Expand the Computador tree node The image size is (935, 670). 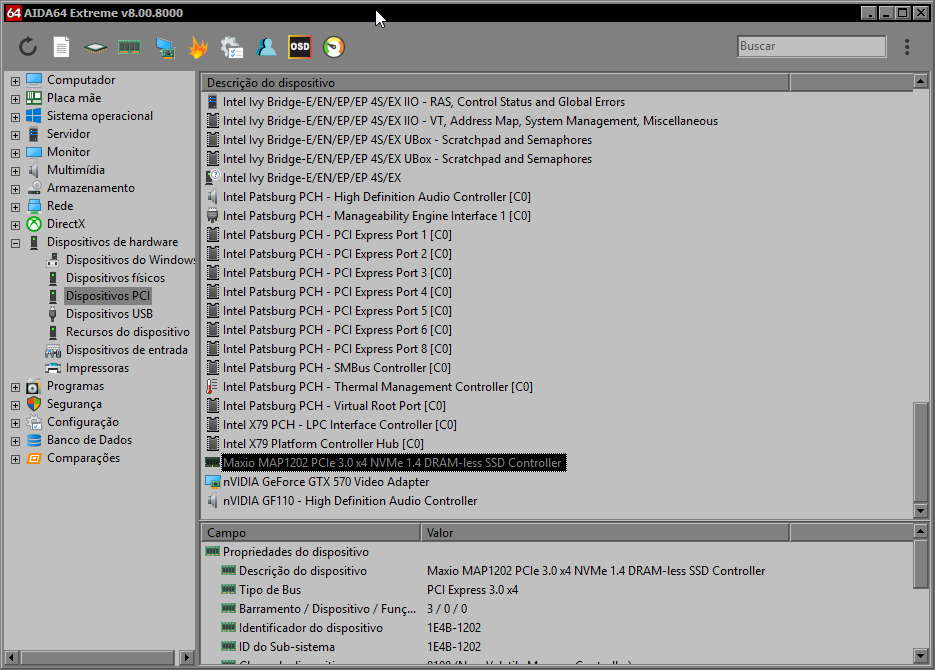pyautogui.click(x=16, y=80)
